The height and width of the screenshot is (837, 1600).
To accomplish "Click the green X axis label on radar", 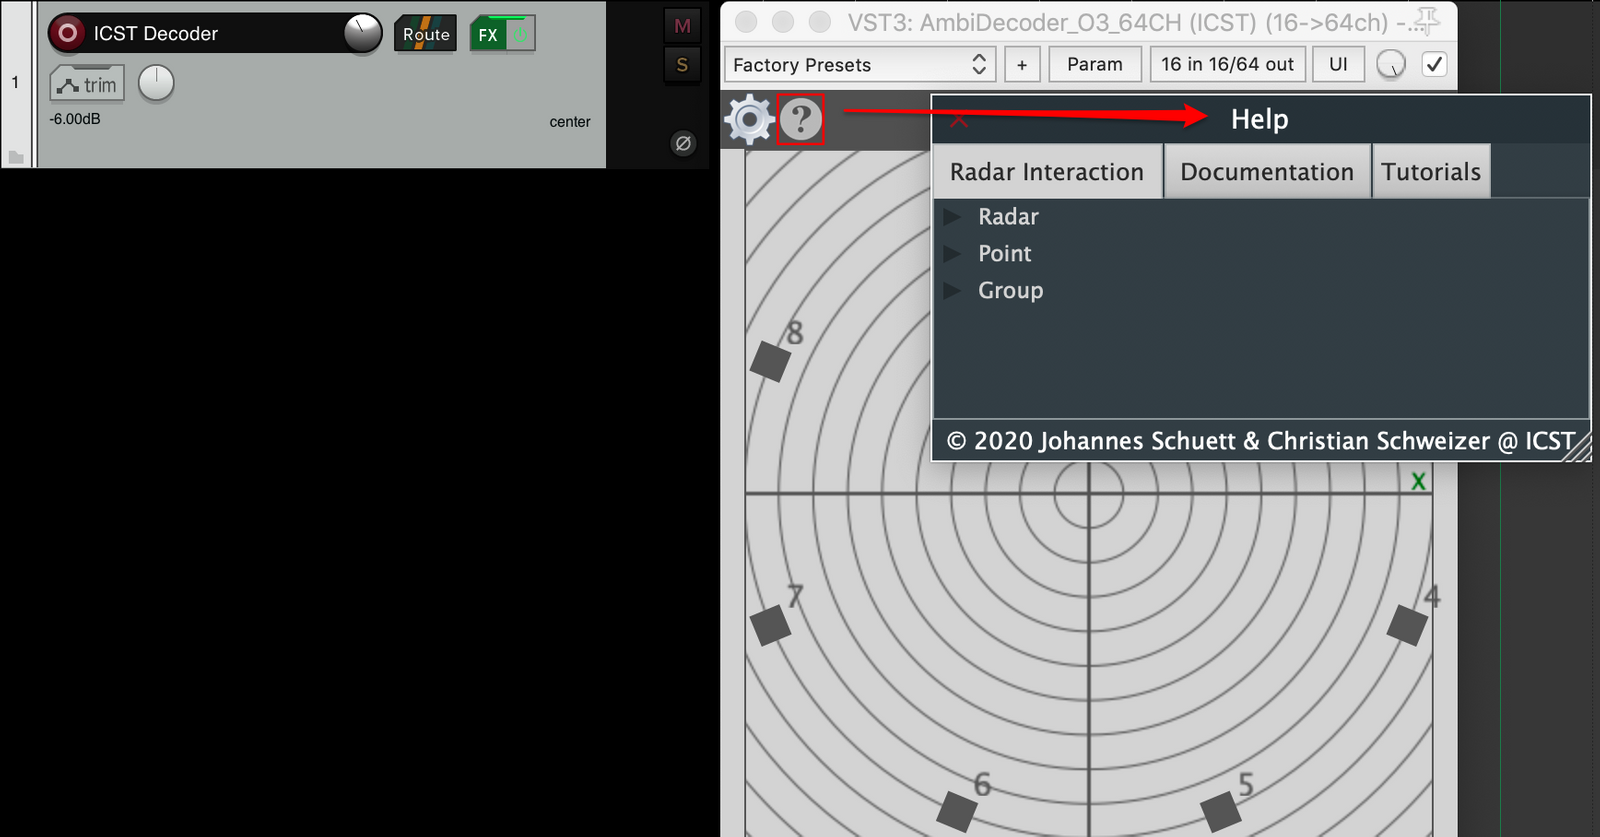I will (x=1418, y=481).
